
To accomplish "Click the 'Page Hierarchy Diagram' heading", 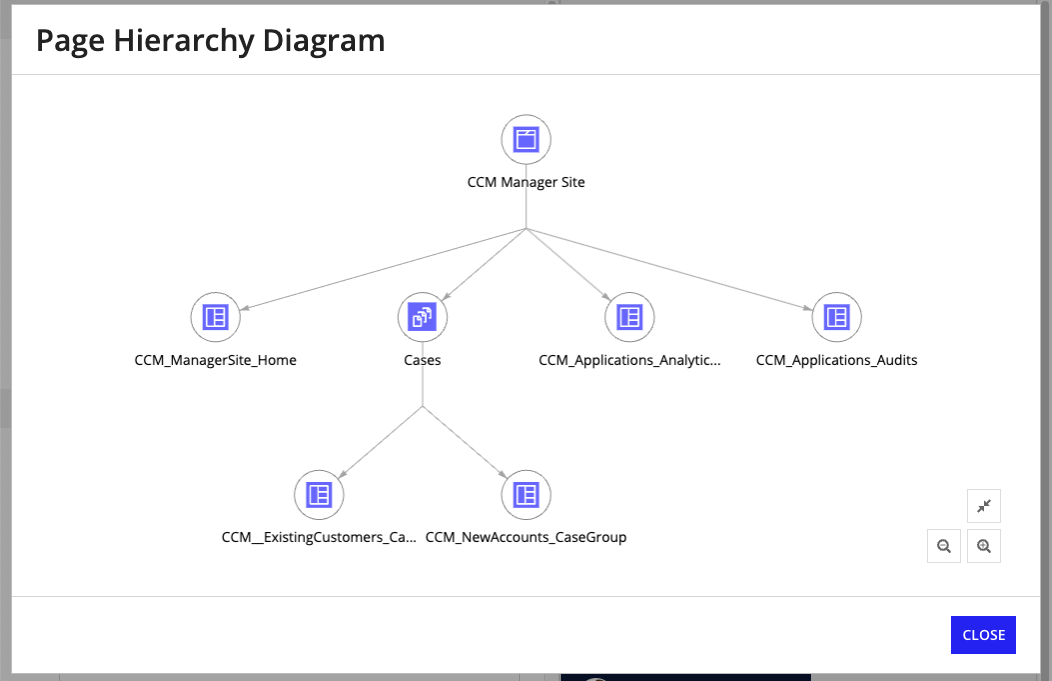I will pos(211,40).
